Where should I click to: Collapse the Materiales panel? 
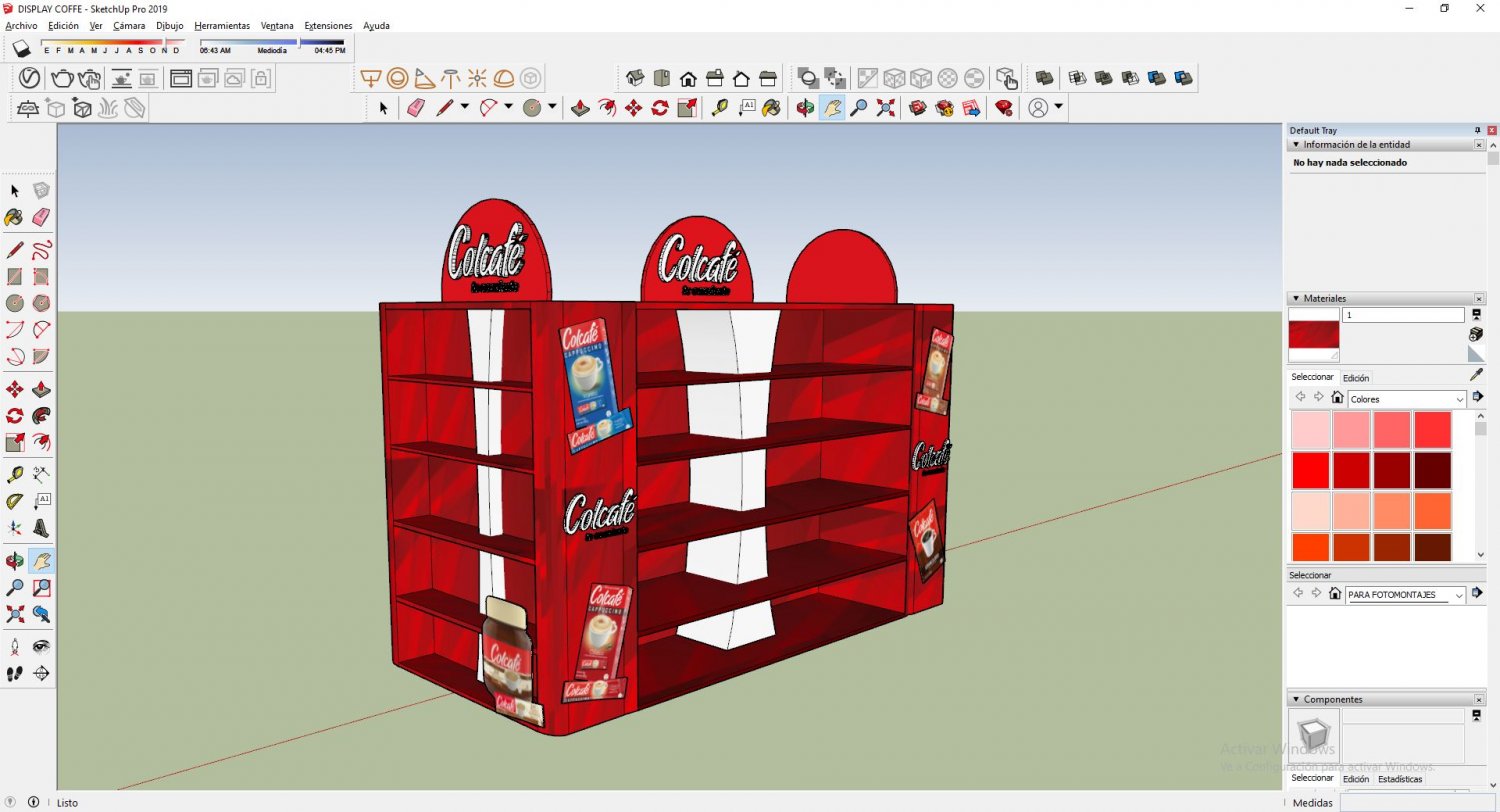pos(1296,298)
